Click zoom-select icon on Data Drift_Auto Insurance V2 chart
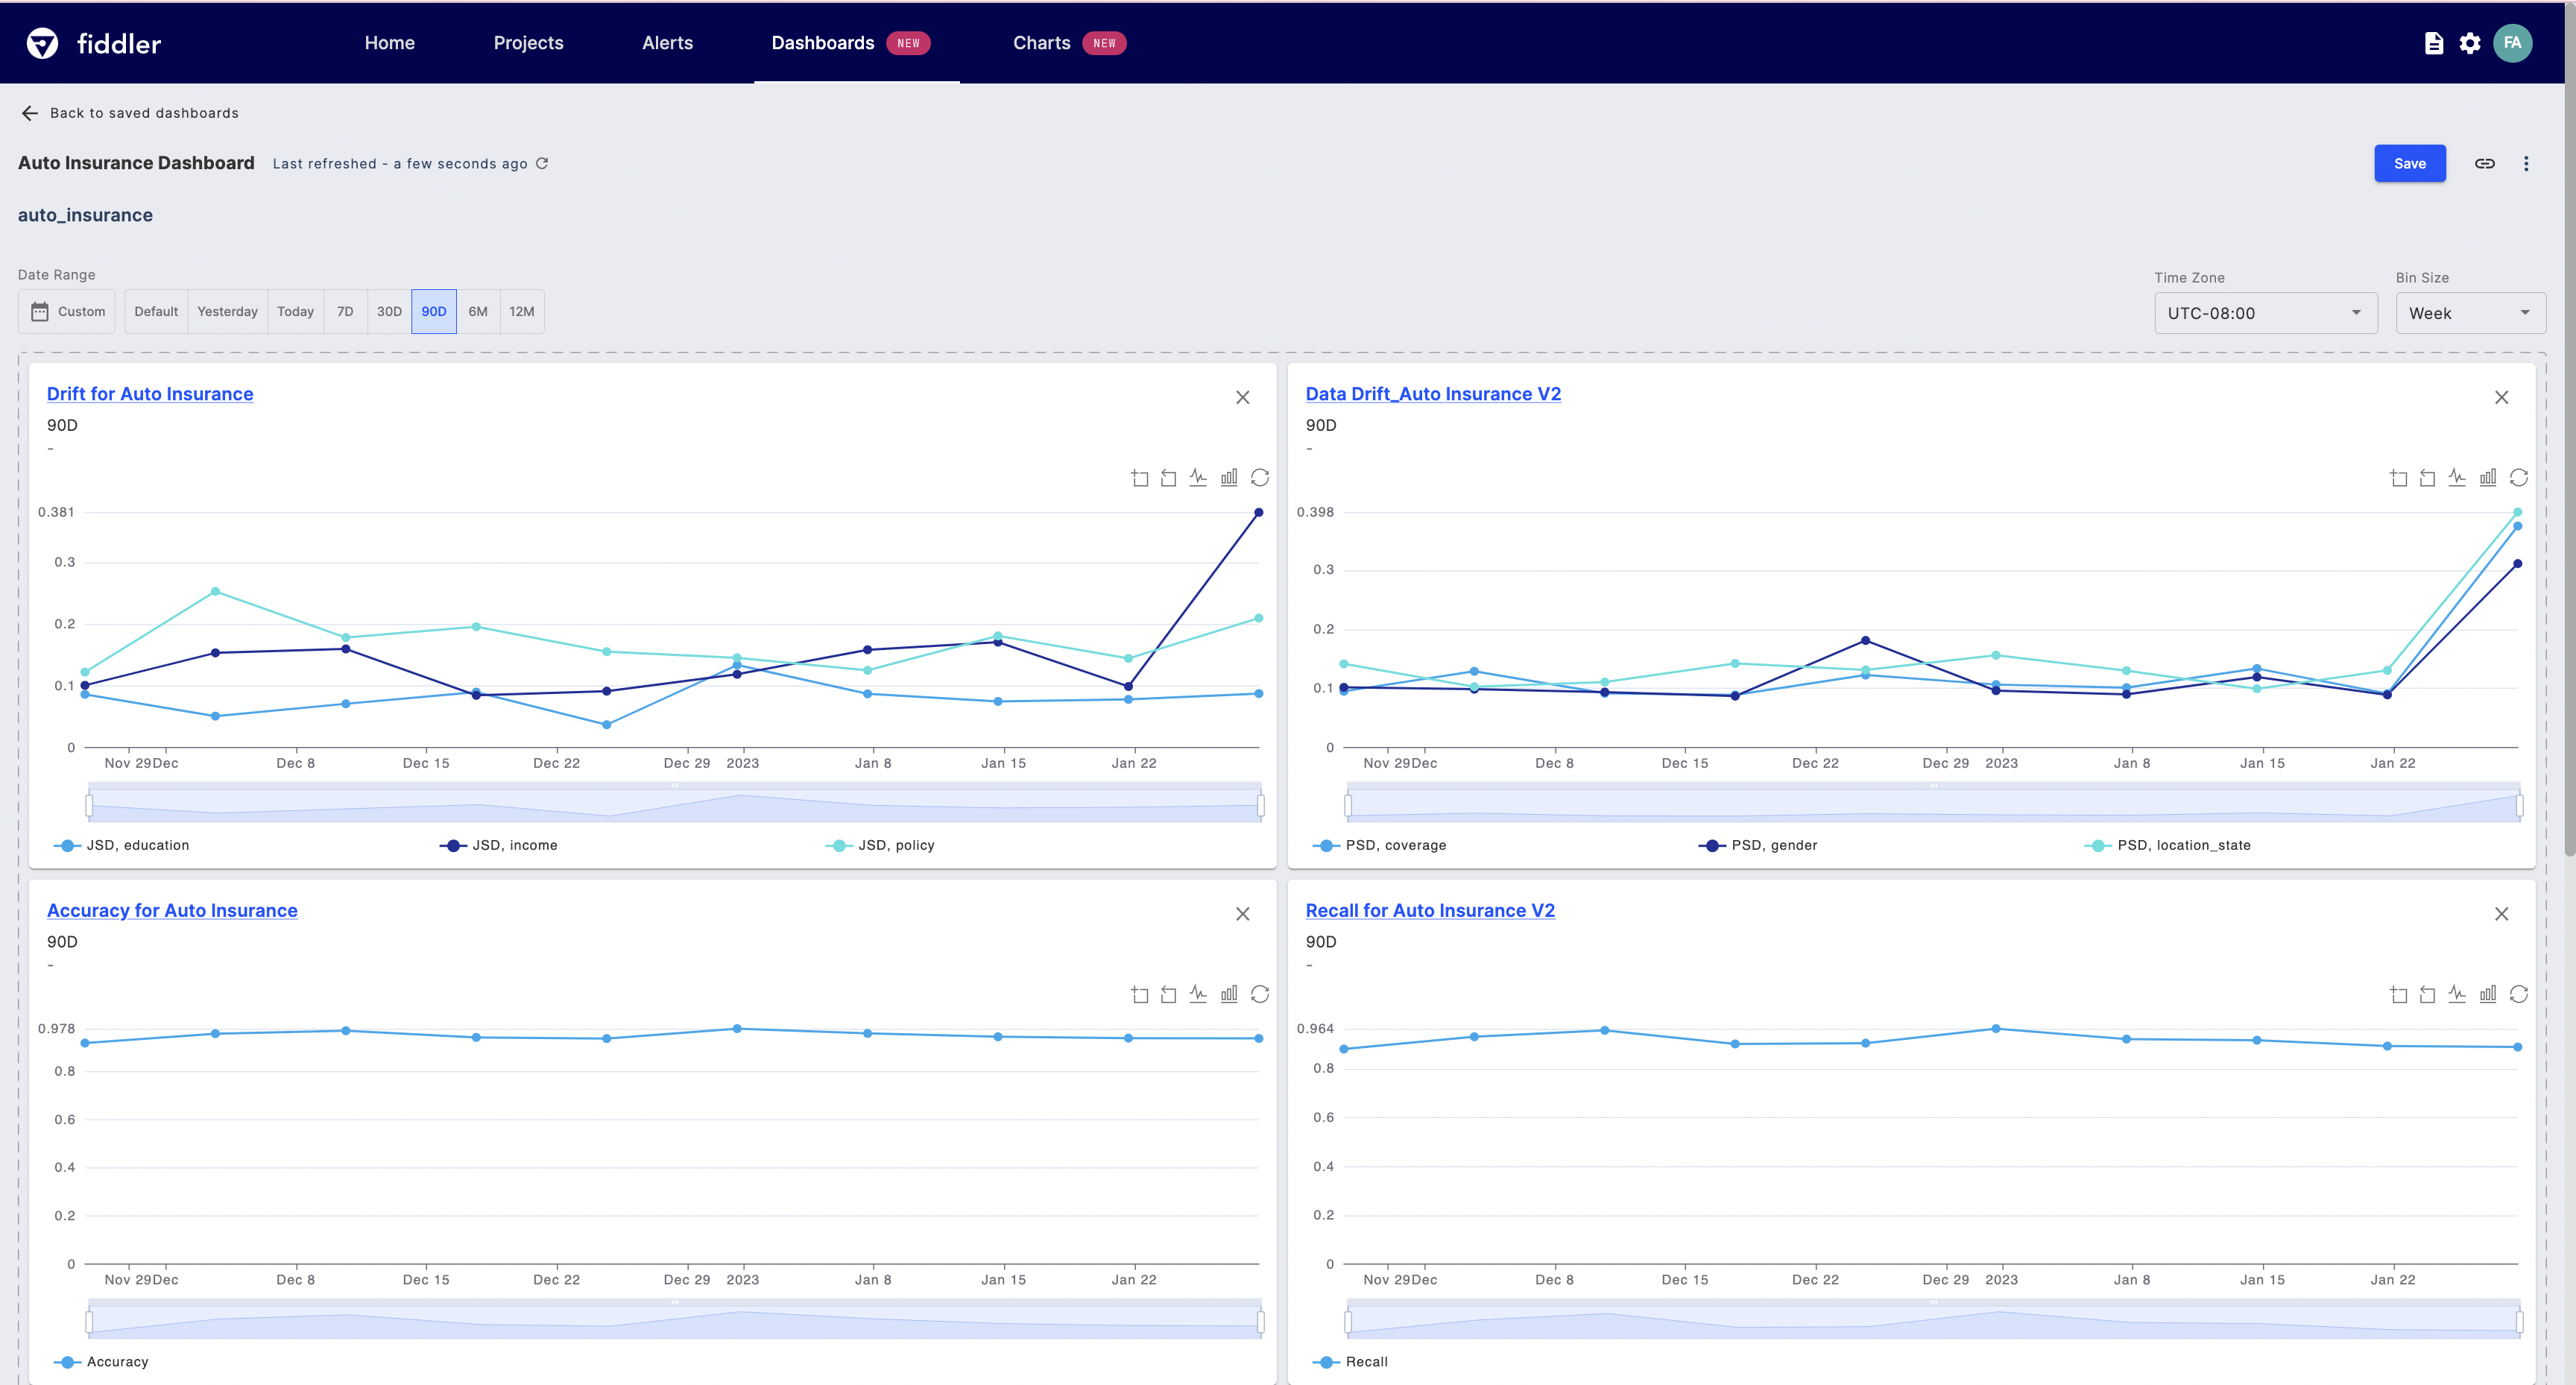The width and height of the screenshot is (2576, 1385). click(x=2398, y=478)
